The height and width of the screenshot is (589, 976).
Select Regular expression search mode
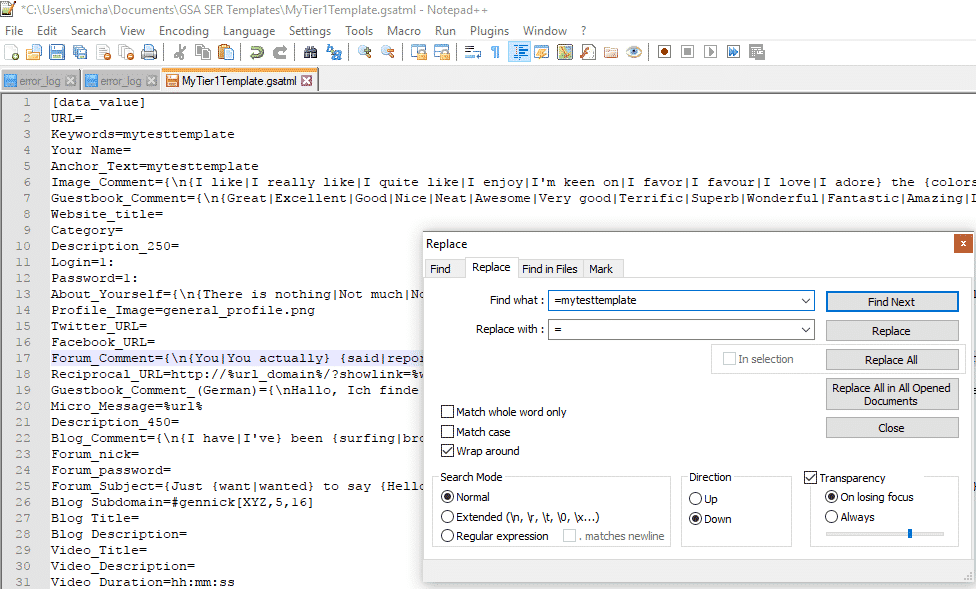[x=447, y=536]
